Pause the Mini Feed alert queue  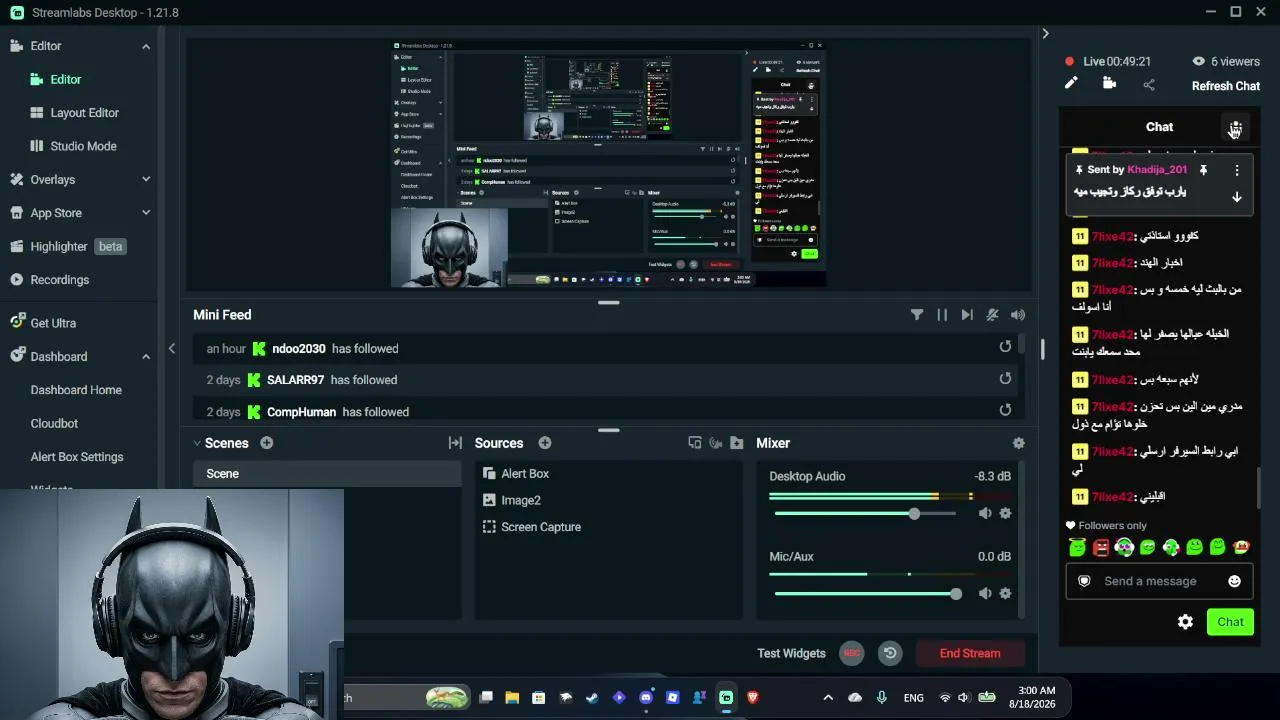tap(942, 315)
